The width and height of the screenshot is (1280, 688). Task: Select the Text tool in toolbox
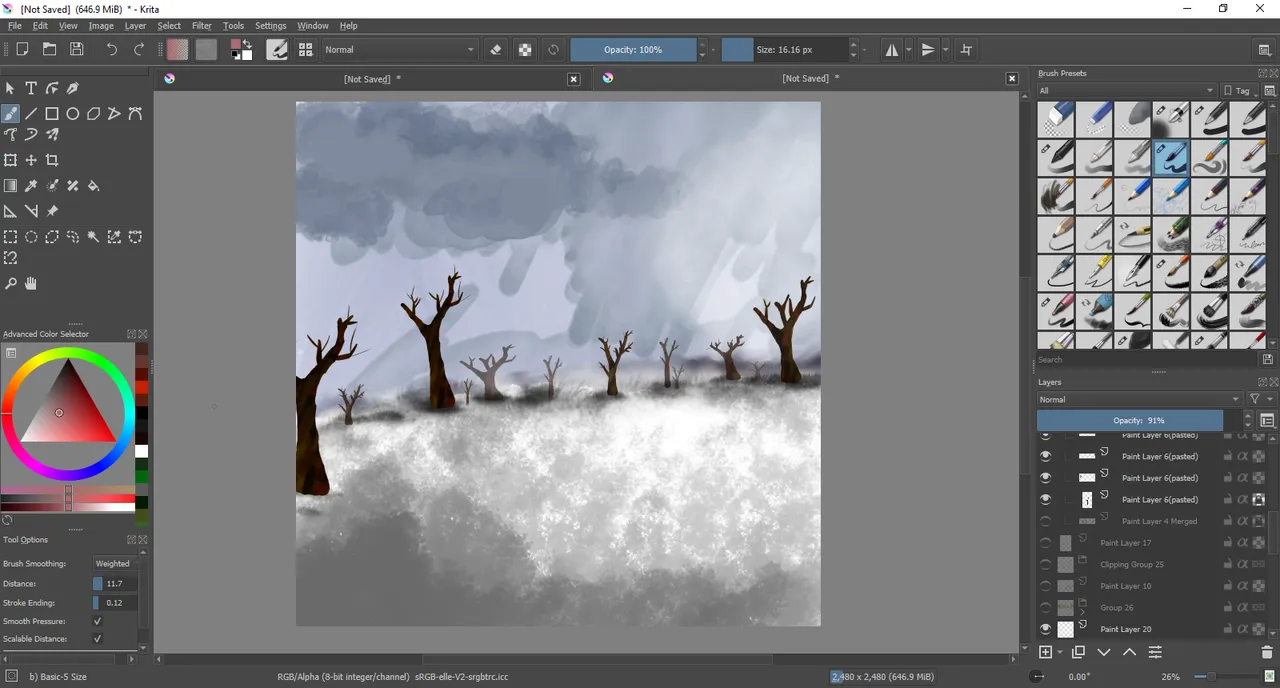click(31, 88)
